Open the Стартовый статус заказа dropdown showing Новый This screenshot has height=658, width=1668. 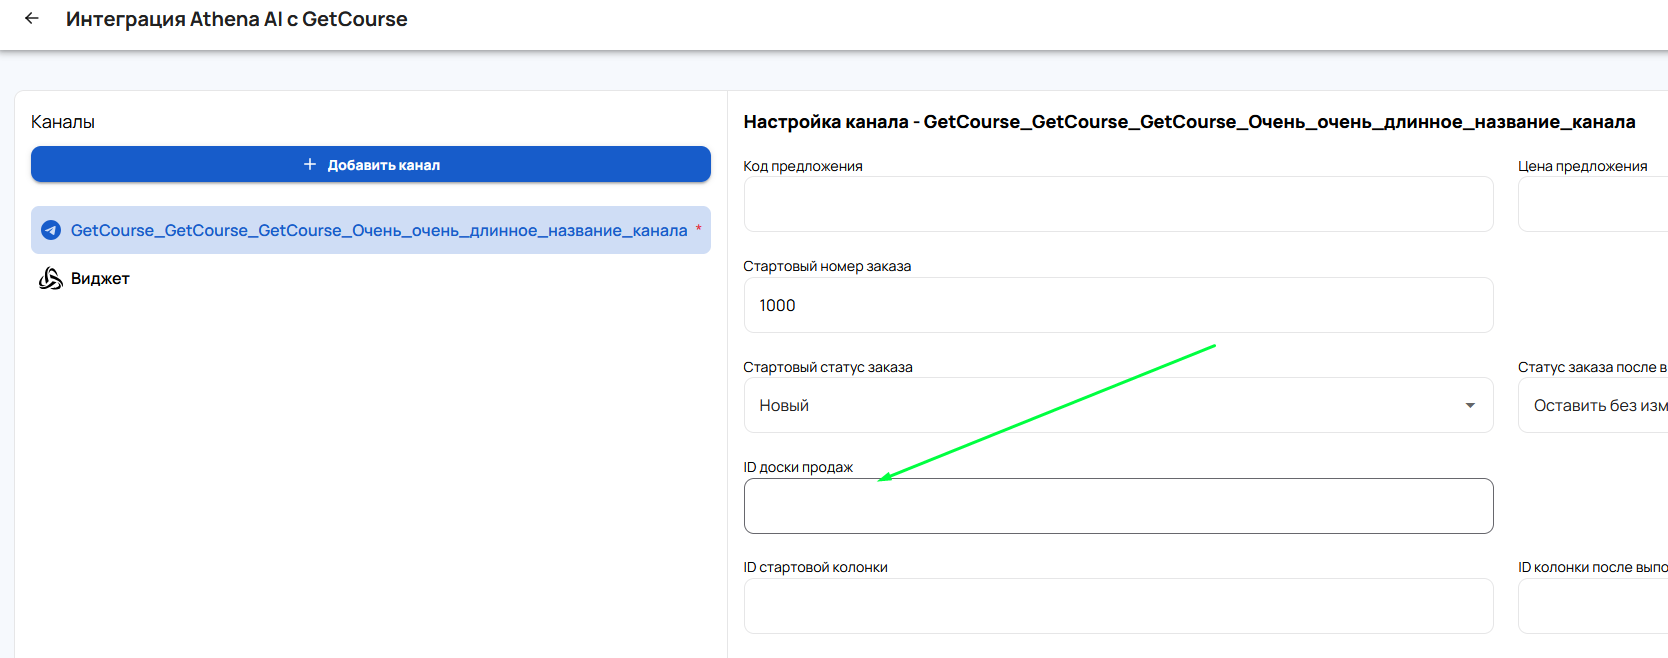(x=1100, y=405)
